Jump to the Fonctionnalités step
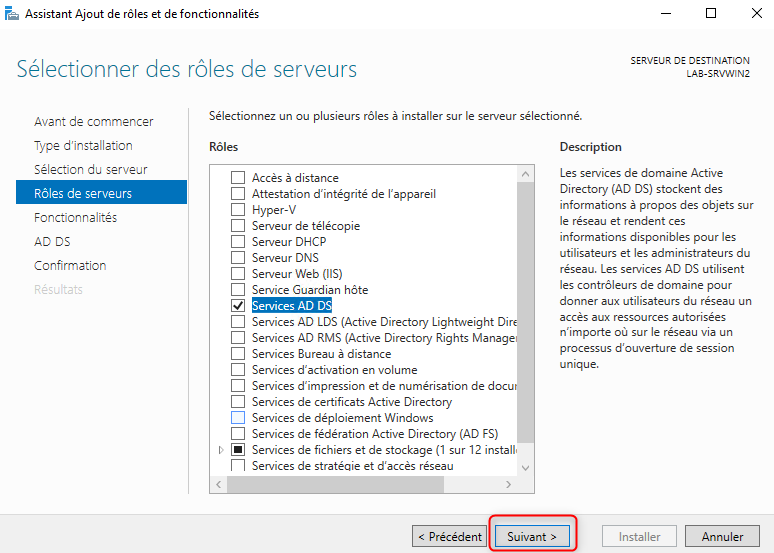This screenshot has height=553, width=774. 76,217
